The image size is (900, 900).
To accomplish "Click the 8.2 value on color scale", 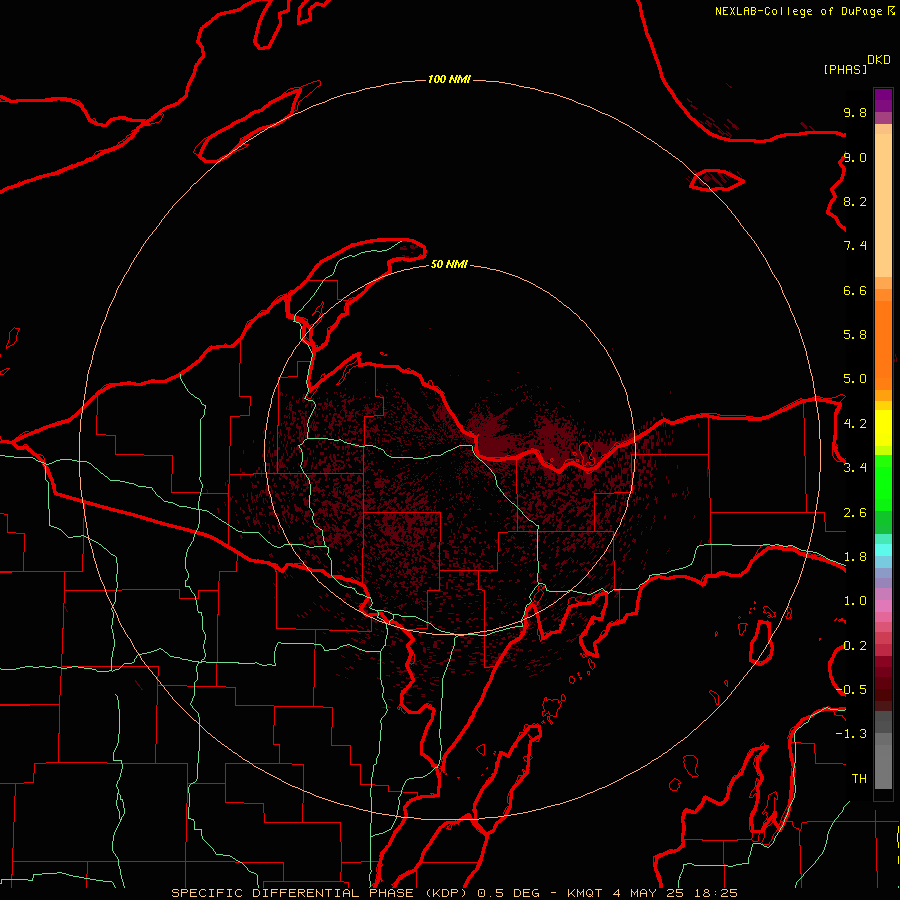I will pyautogui.click(x=855, y=201).
